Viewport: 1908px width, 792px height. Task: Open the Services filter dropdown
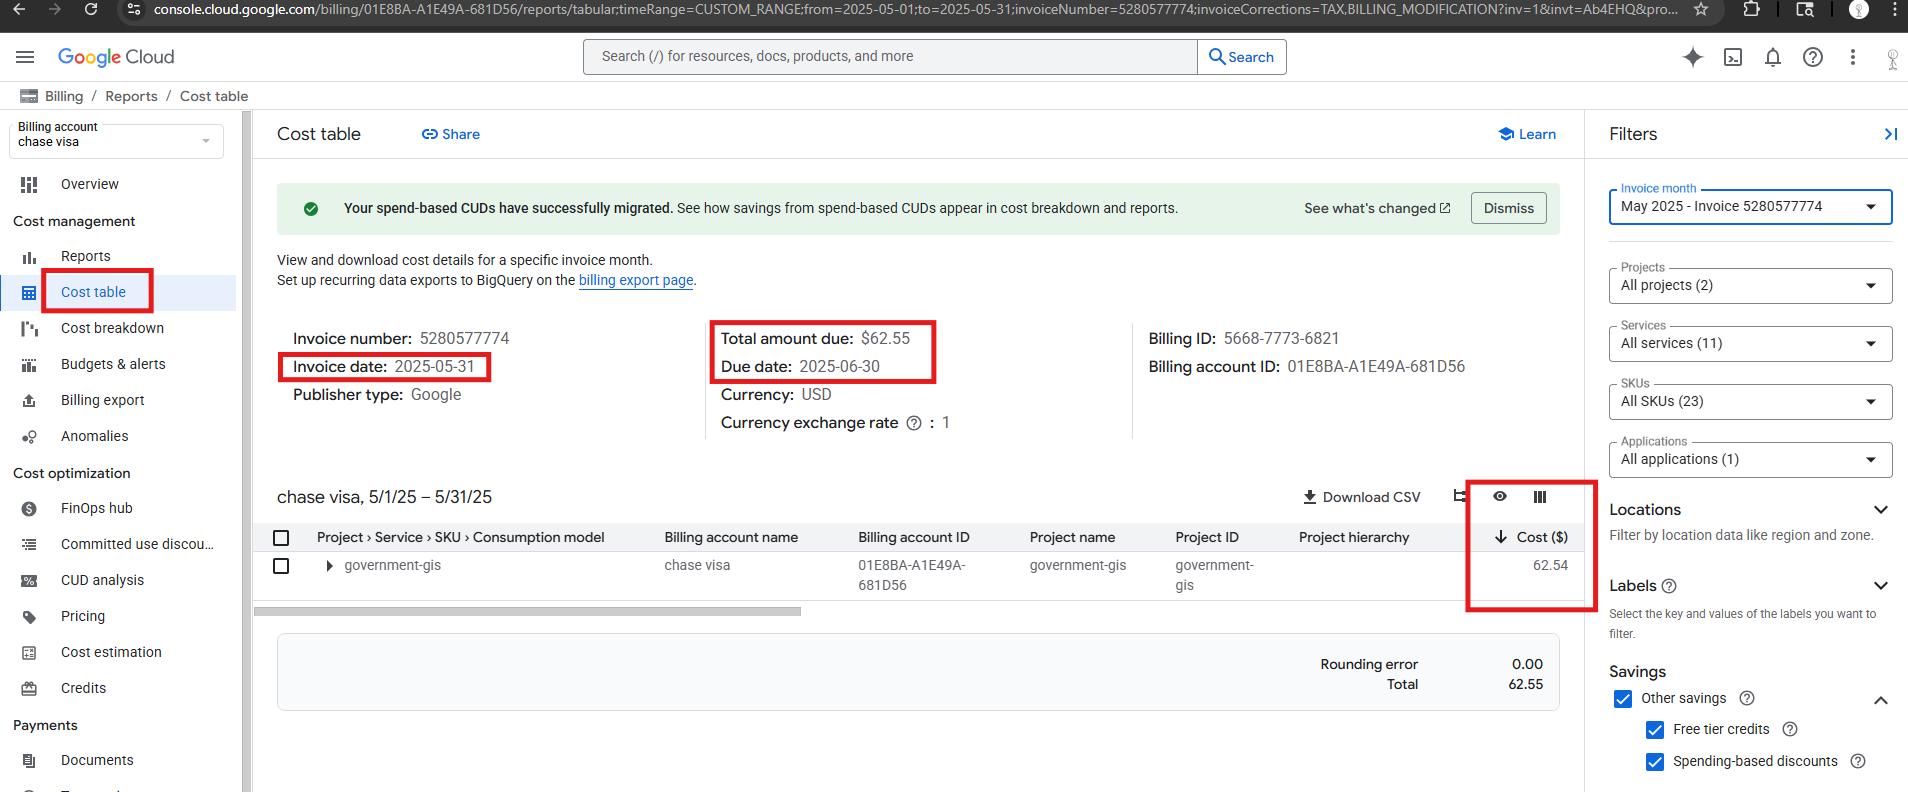click(x=1750, y=344)
